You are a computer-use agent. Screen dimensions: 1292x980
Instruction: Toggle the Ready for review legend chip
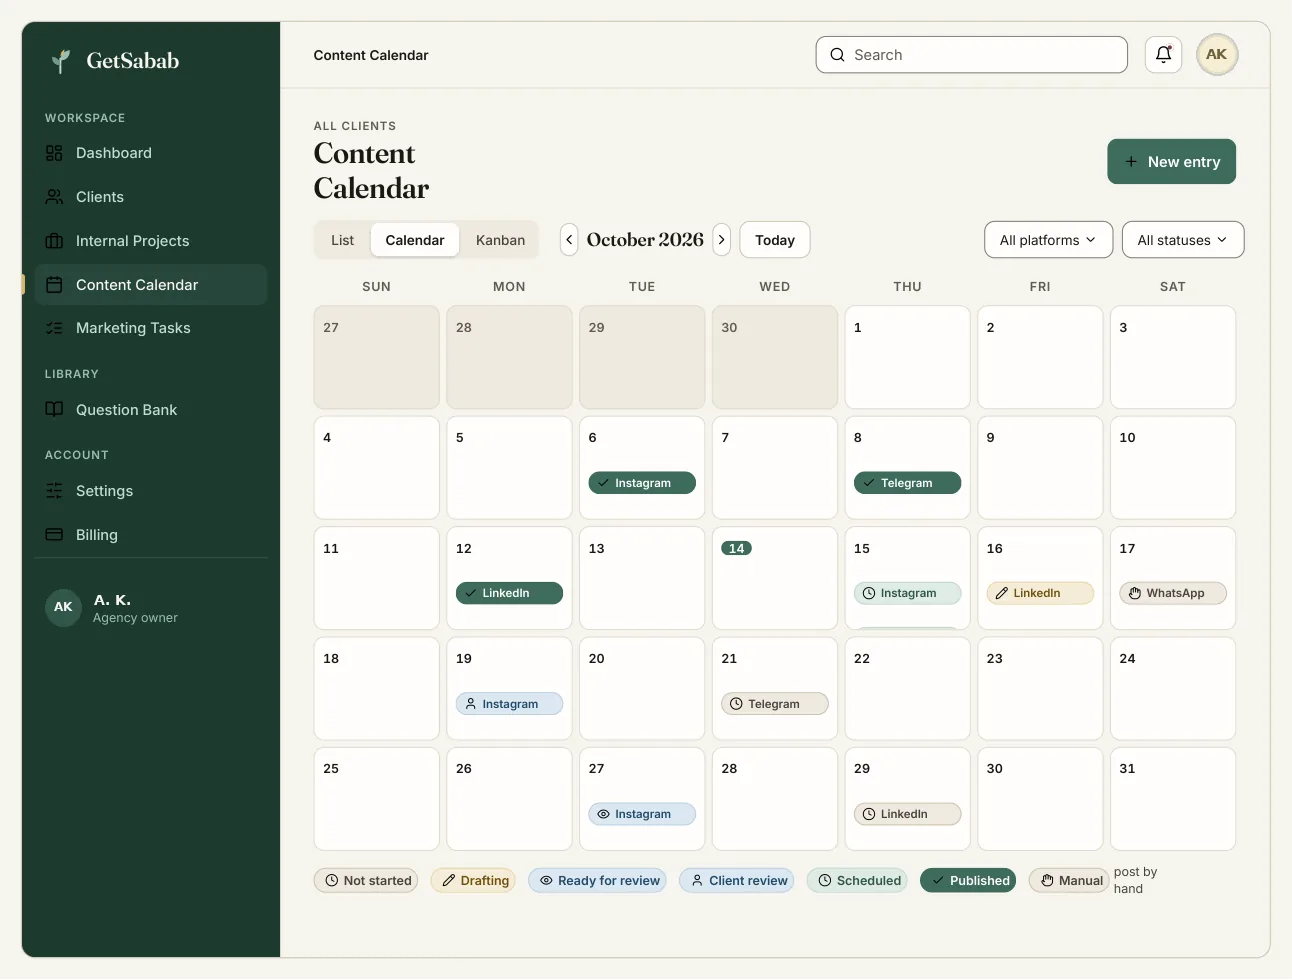pyautogui.click(x=598, y=881)
